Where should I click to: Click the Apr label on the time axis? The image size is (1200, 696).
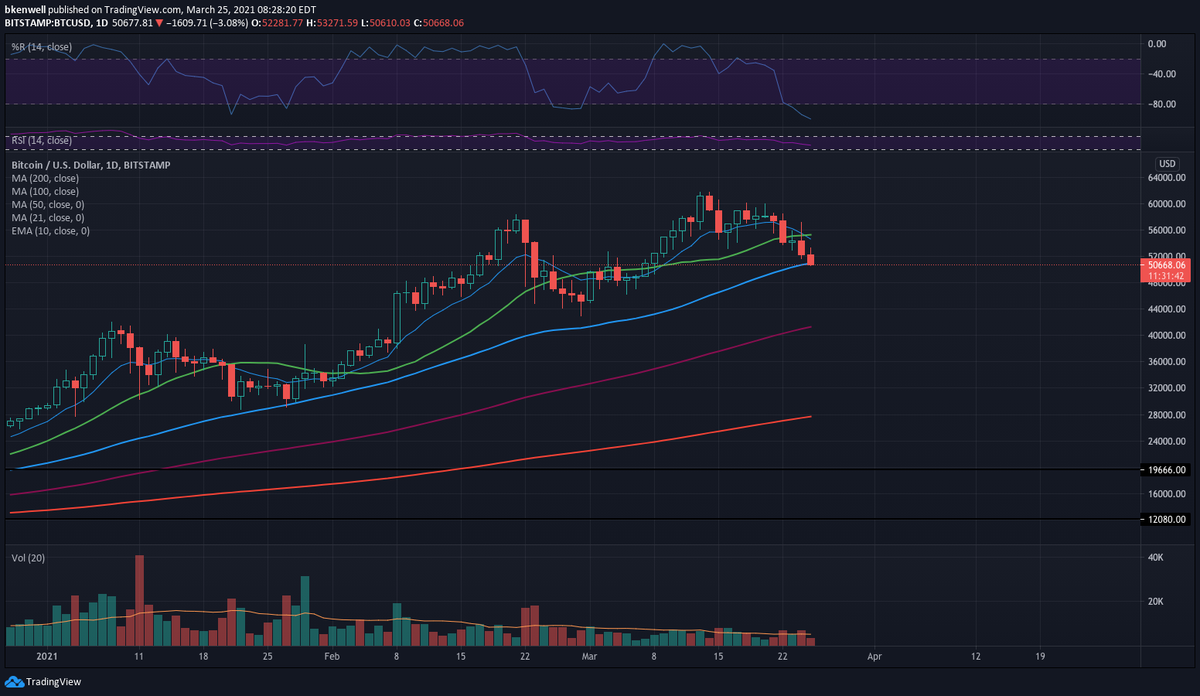tap(875, 657)
